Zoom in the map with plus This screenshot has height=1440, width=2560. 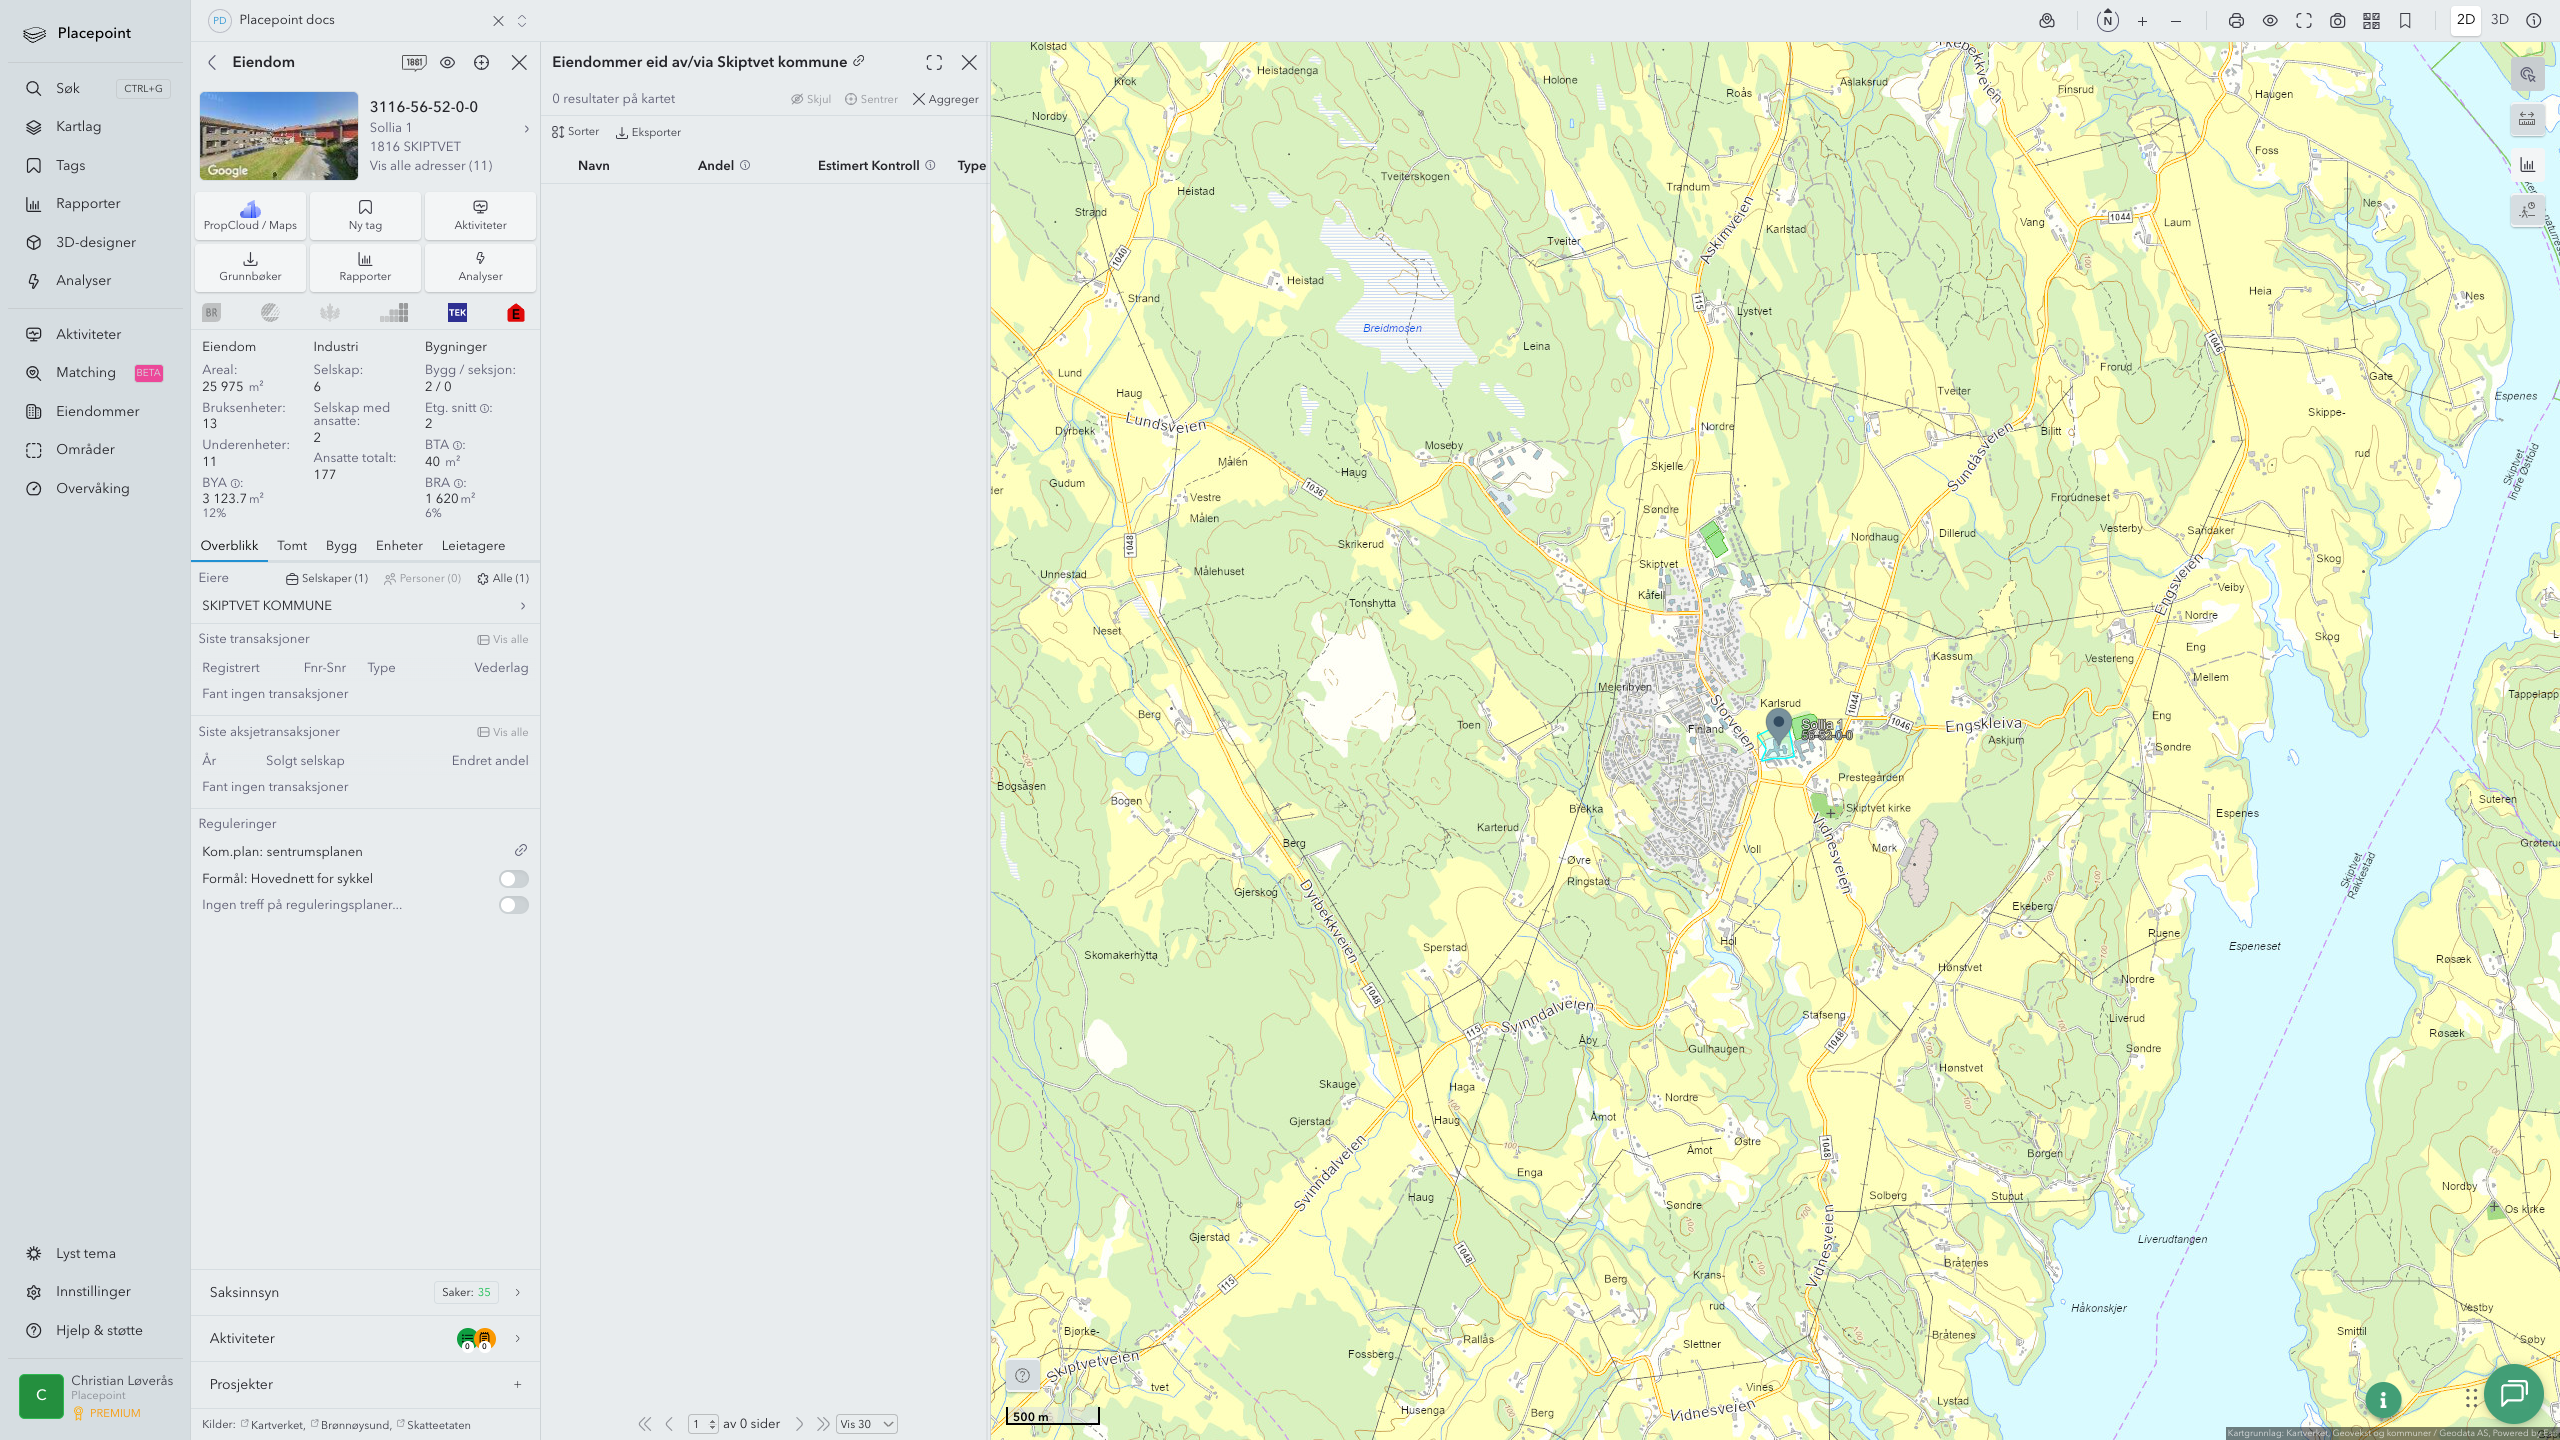click(x=2142, y=21)
